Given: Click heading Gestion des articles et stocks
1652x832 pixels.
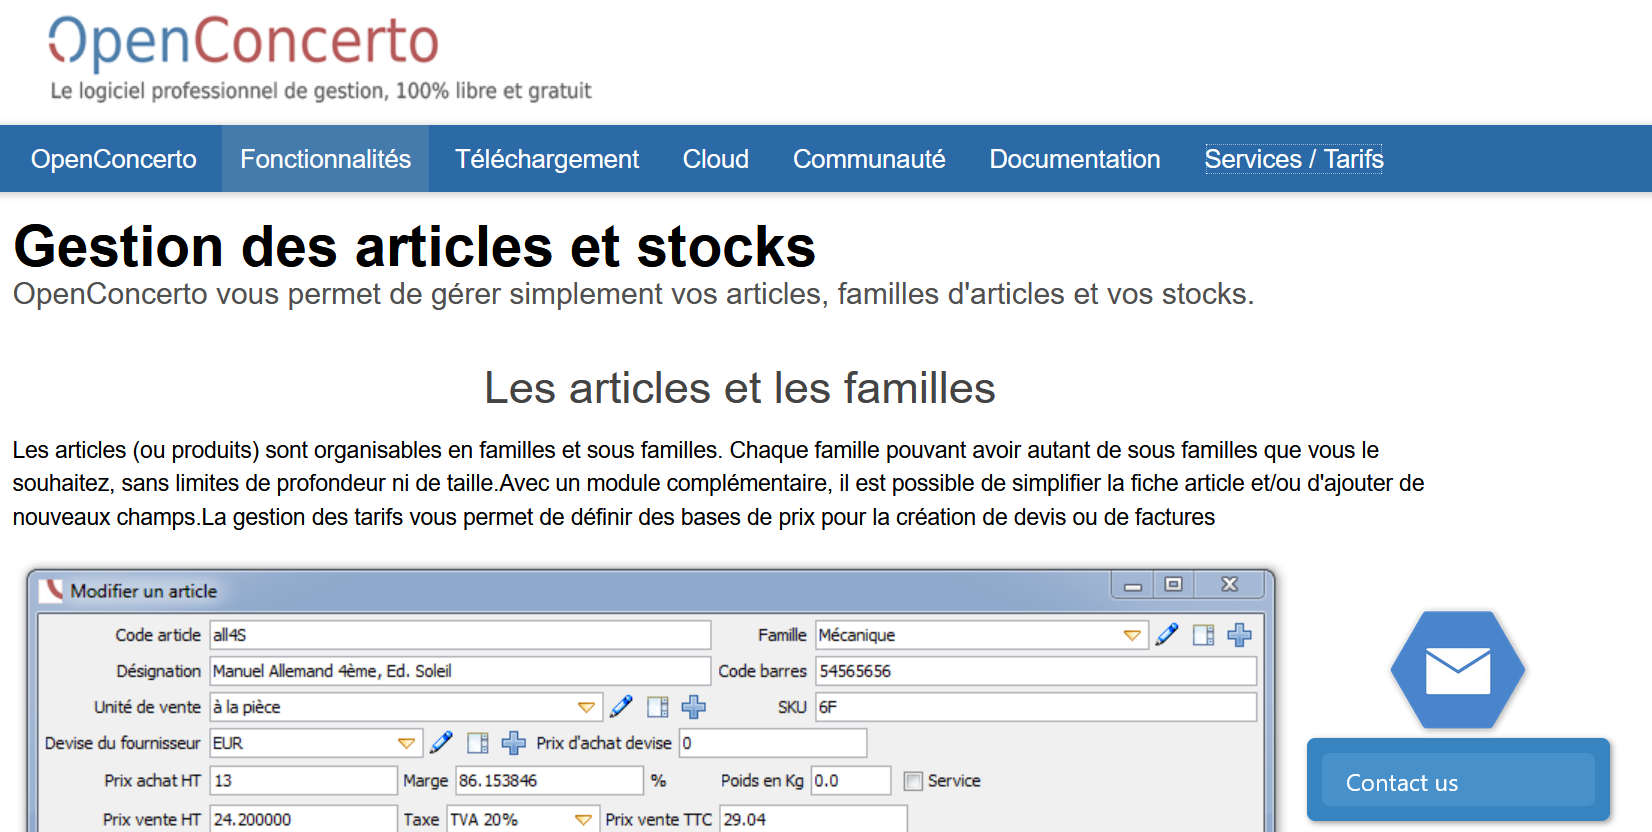Looking at the screenshot, I should click(x=415, y=247).
